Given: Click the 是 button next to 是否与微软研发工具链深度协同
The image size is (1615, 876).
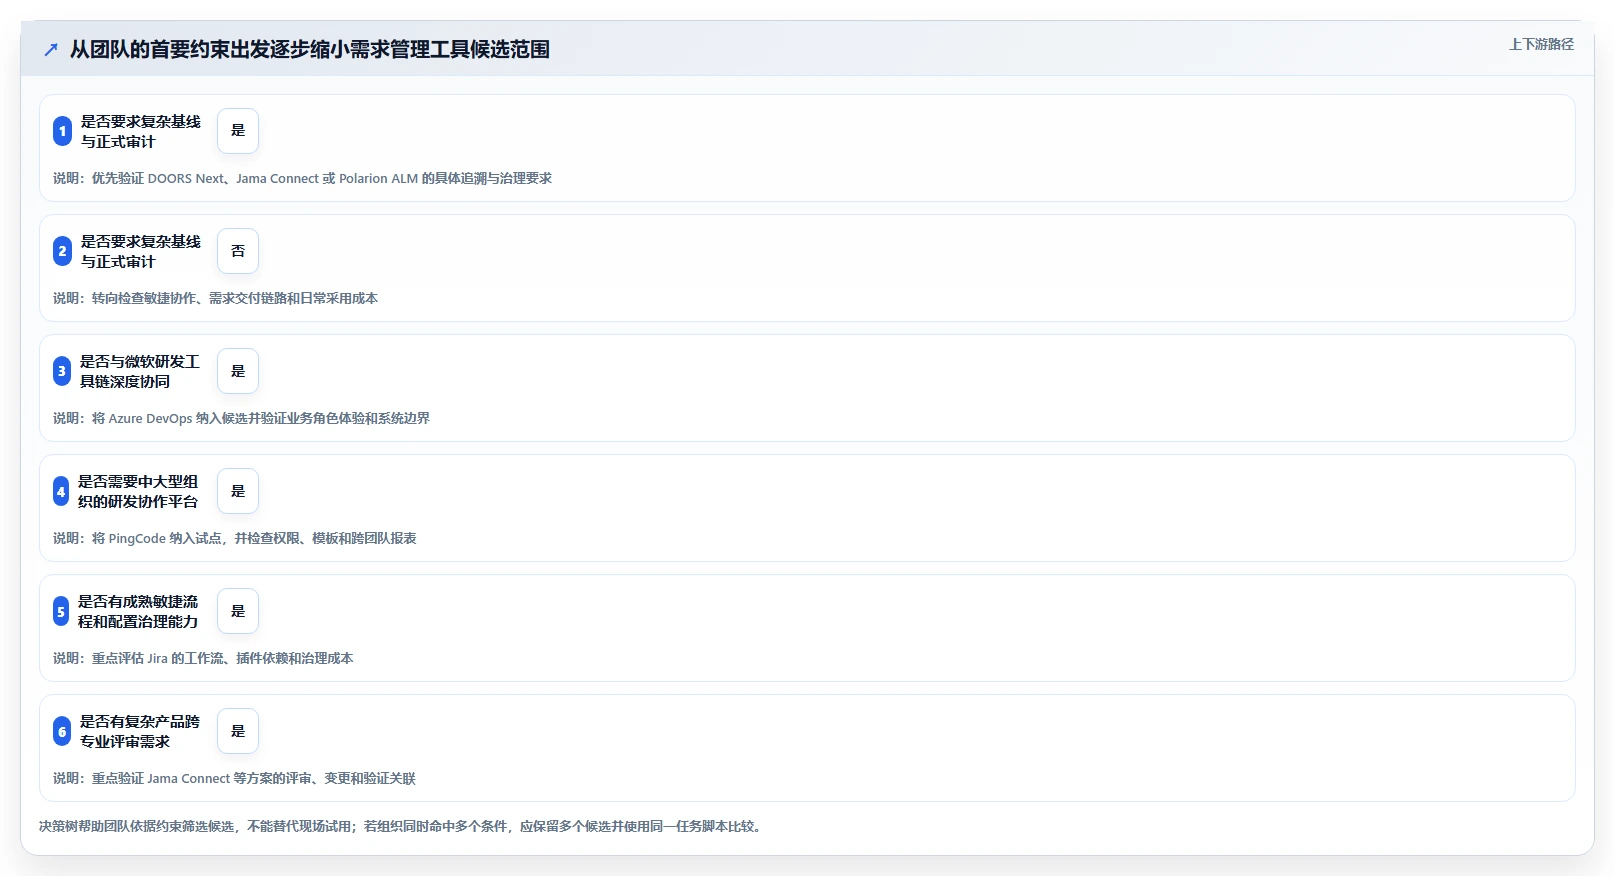Looking at the screenshot, I should pos(238,371).
